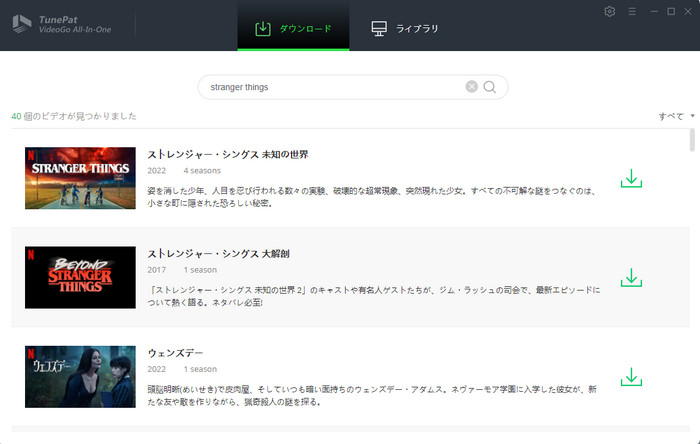Select title ストレンジャー・シングス 大解剖
700x444 pixels.
pos(219,254)
